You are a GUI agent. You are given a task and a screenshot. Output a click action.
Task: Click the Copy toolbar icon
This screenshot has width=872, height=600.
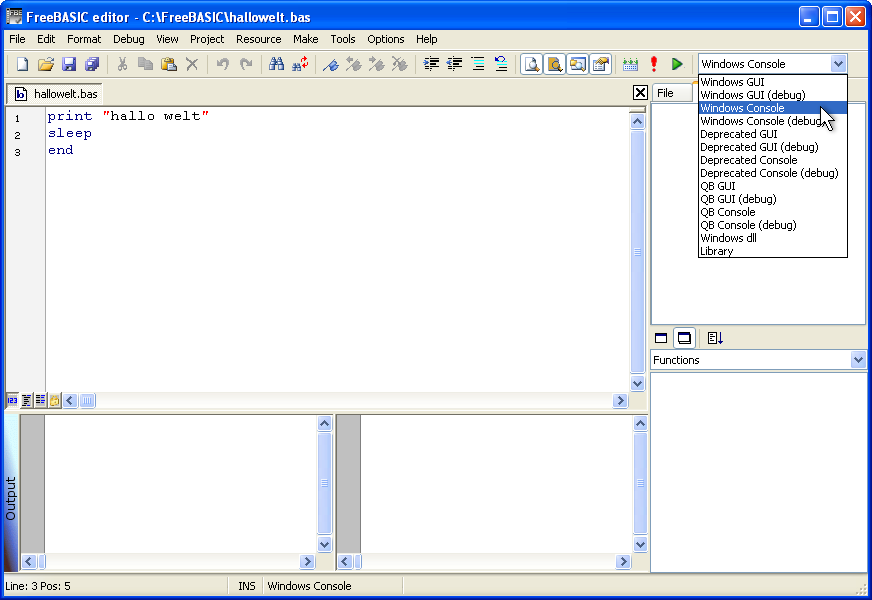click(145, 64)
